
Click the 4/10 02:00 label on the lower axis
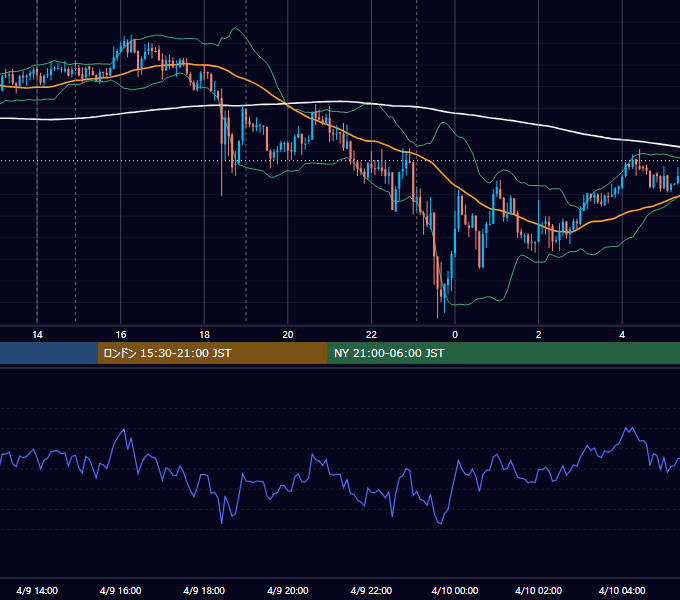(539, 590)
